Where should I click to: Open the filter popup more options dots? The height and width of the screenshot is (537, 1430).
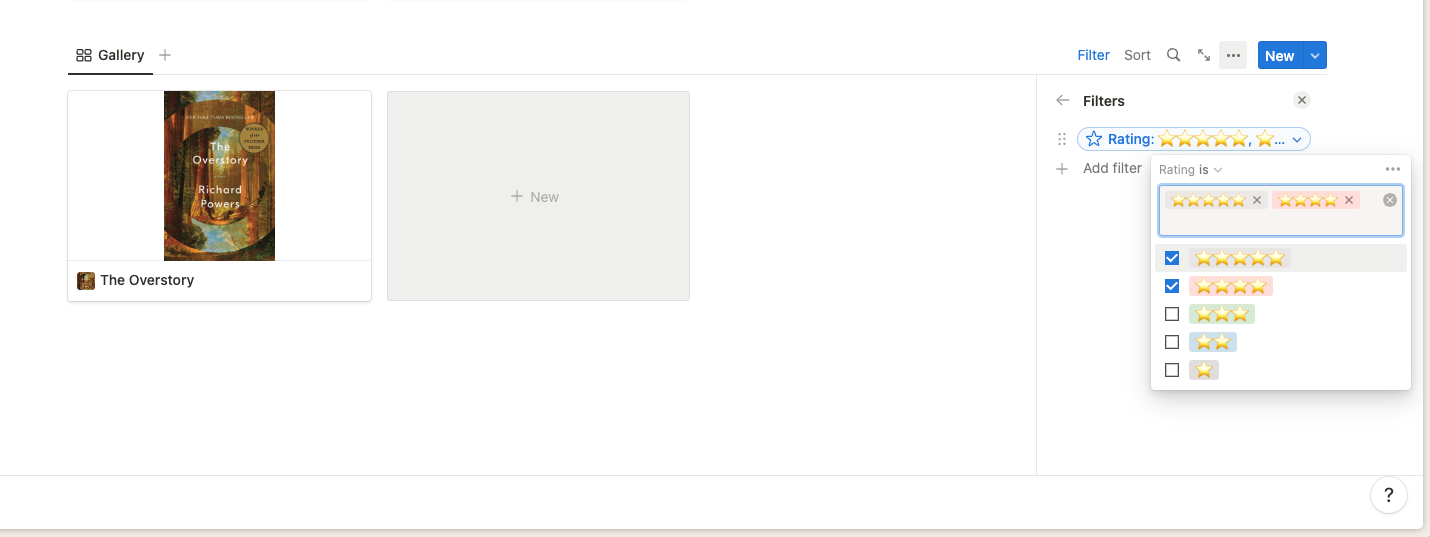(x=1393, y=169)
